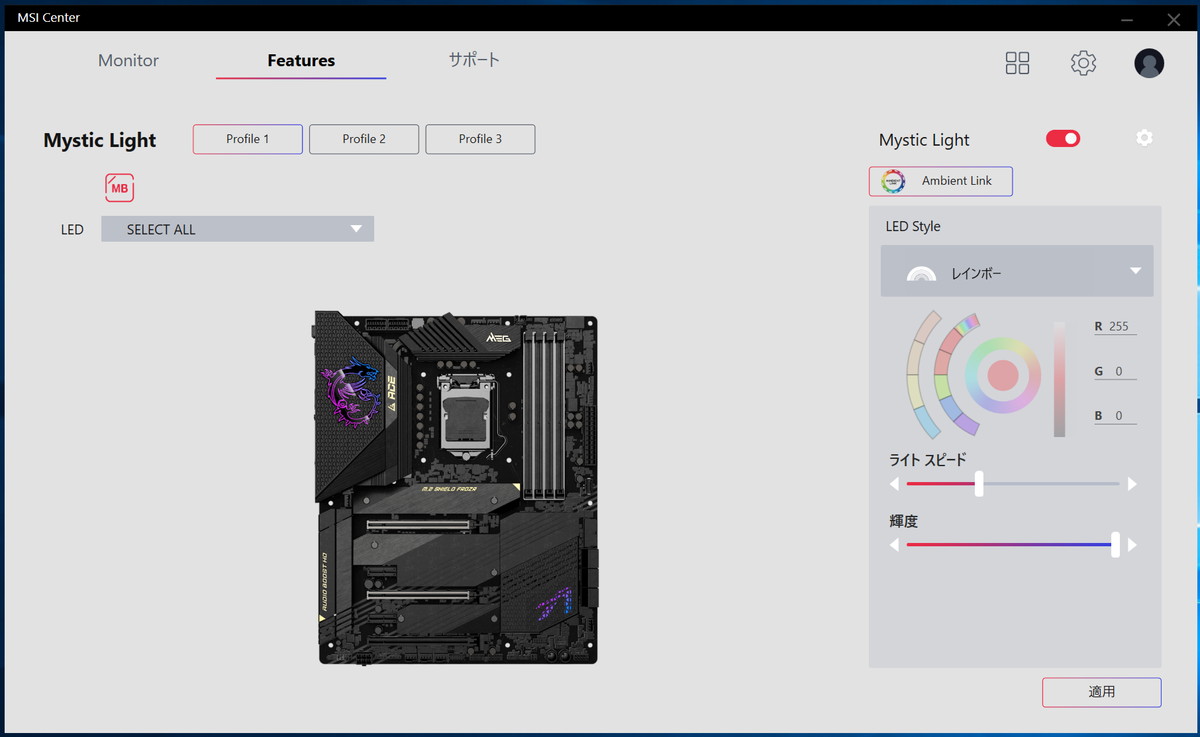Decrease brightness with left arrow
This screenshot has width=1200, height=737.
click(895, 545)
